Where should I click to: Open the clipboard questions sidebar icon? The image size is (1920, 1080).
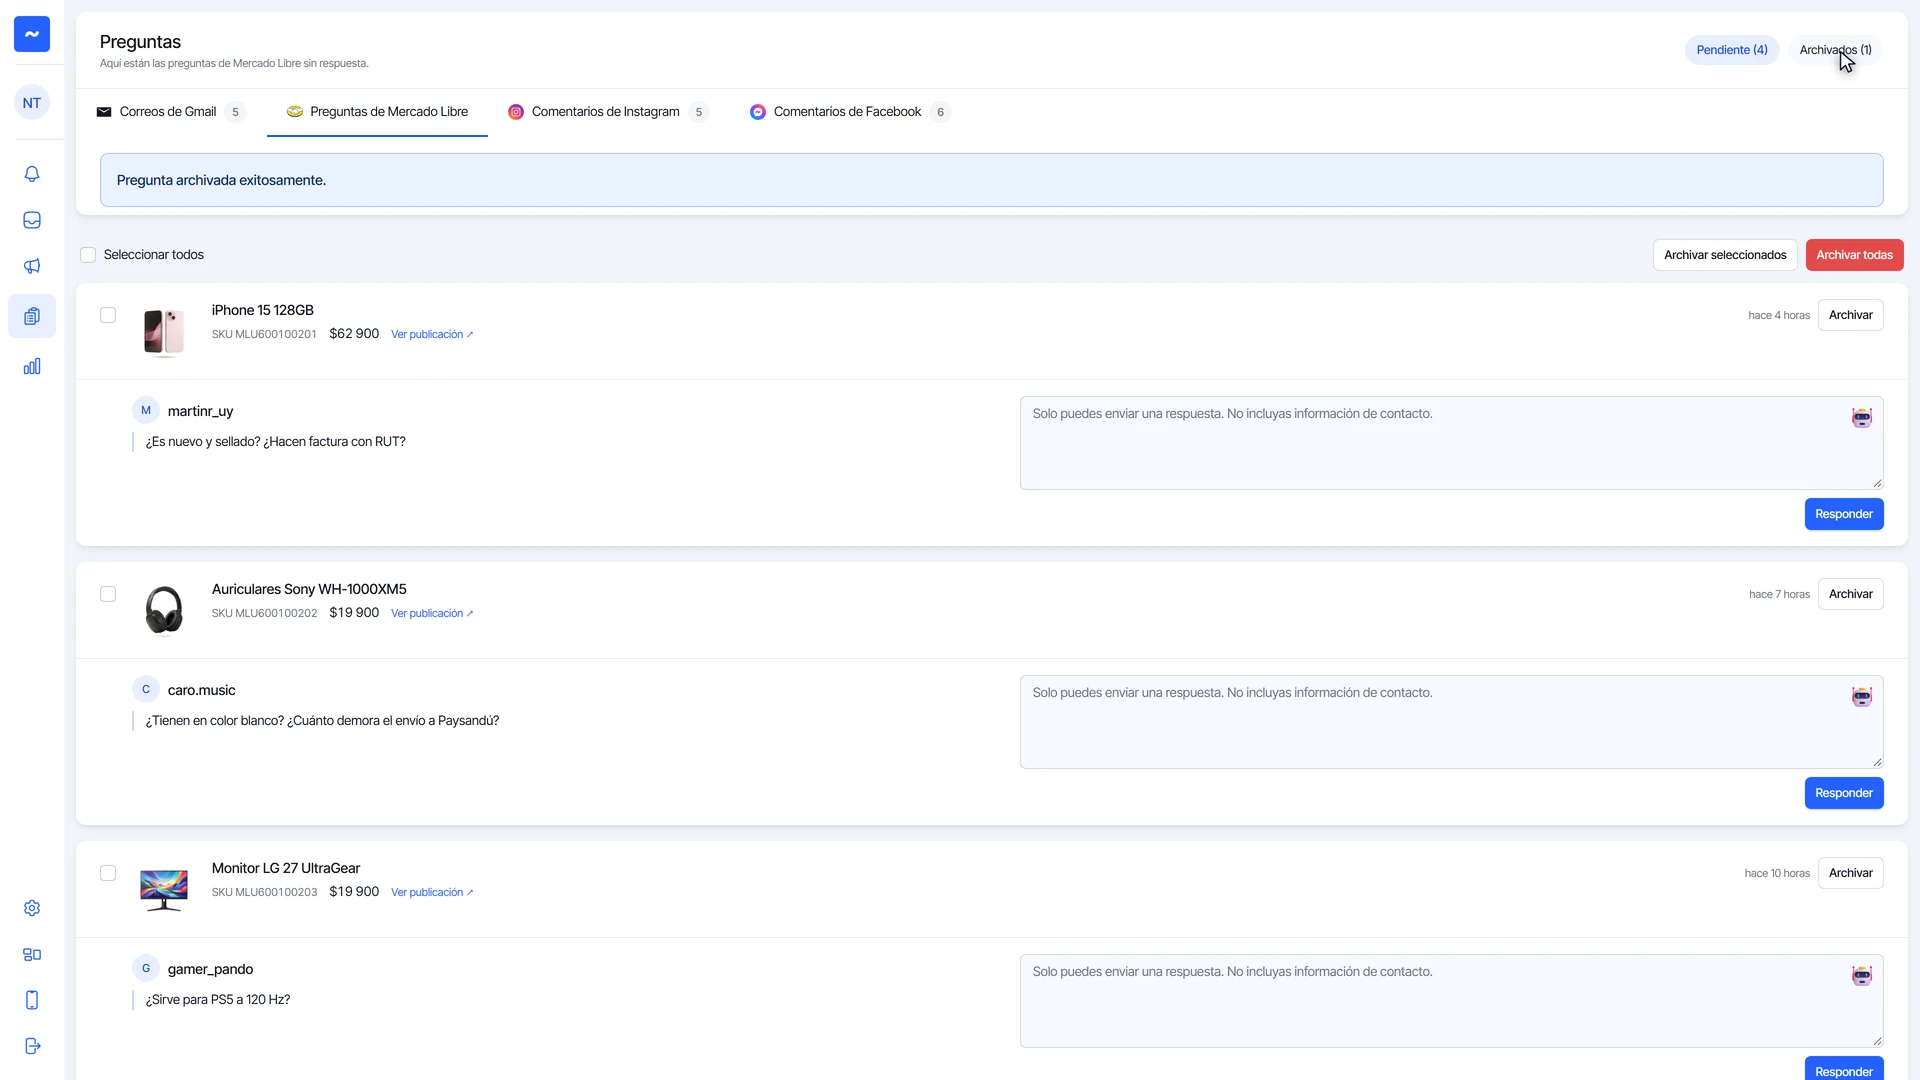pyautogui.click(x=32, y=316)
